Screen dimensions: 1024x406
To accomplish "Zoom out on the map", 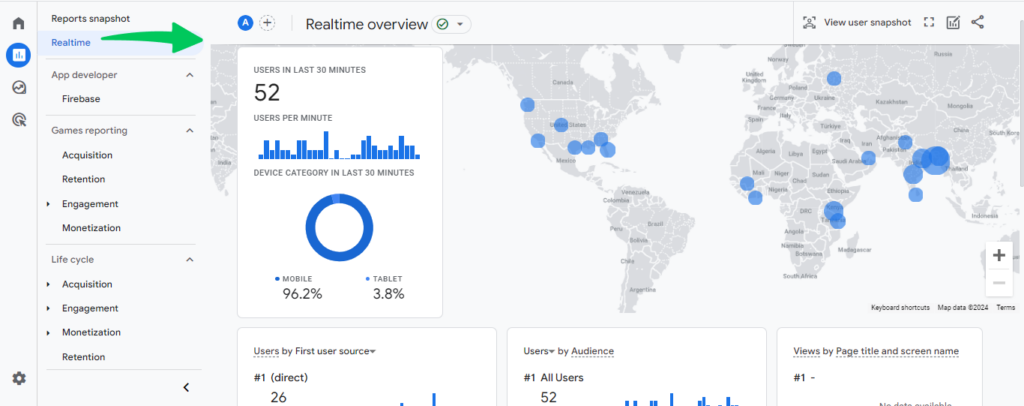I will (x=998, y=283).
